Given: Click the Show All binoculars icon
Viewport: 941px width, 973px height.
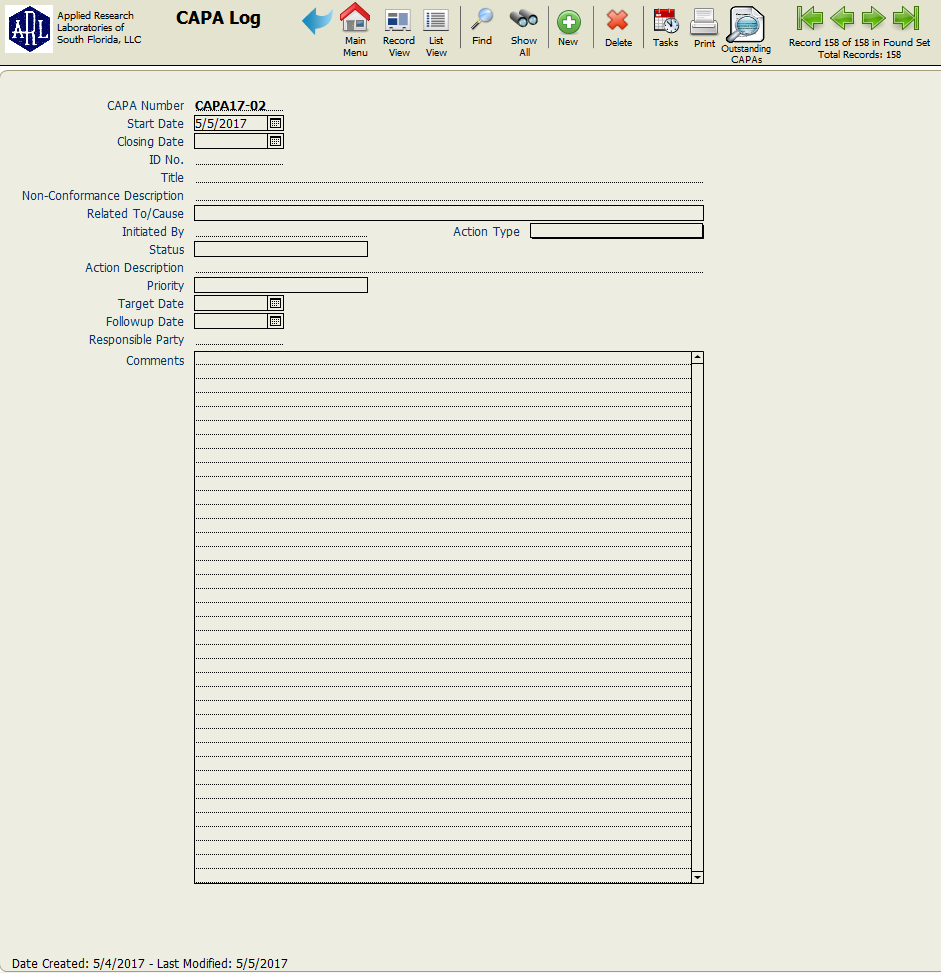Looking at the screenshot, I should click(524, 19).
